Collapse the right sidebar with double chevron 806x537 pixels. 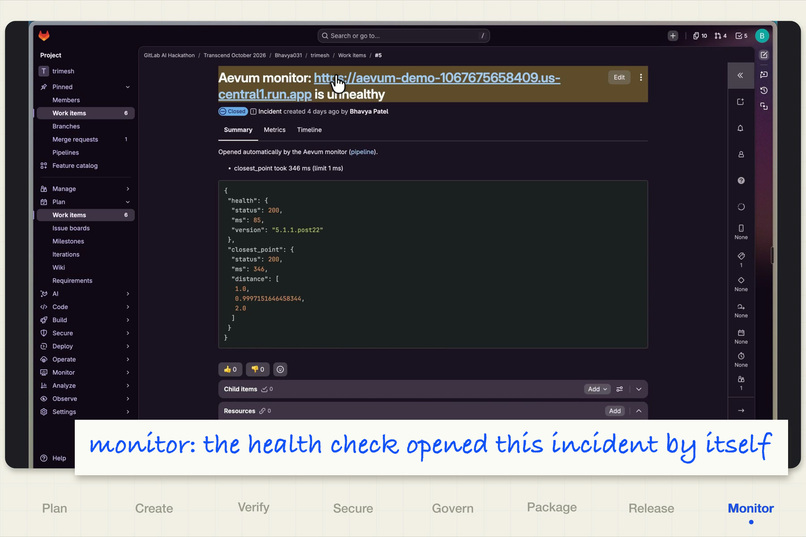tap(740, 76)
